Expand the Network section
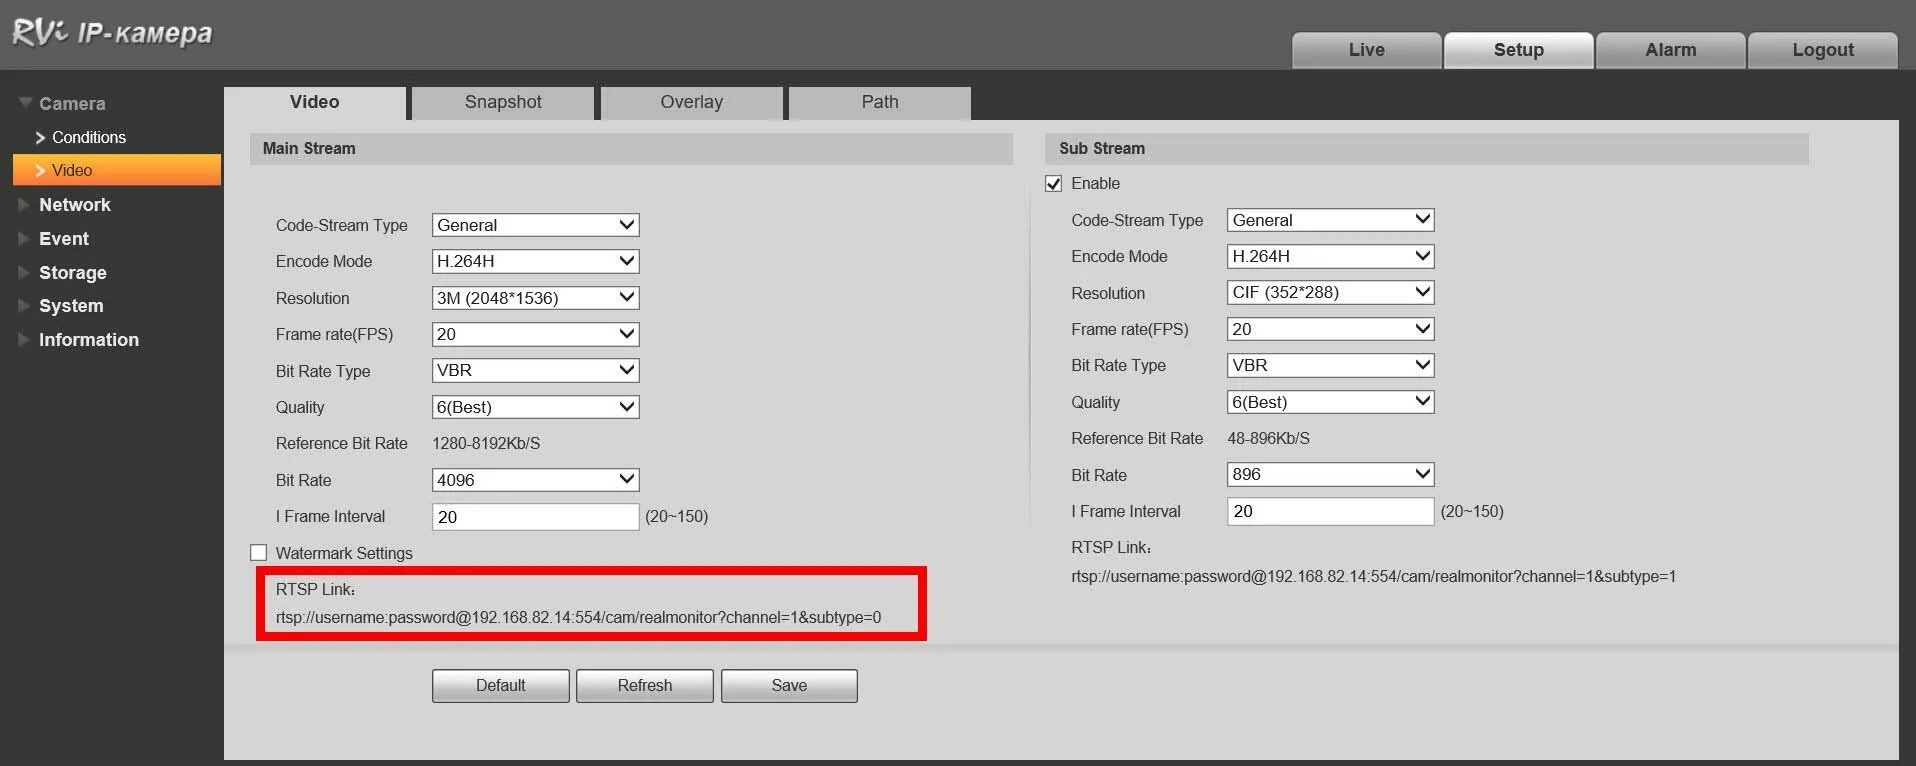This screenshot has width=1916, height=766. 64,205
